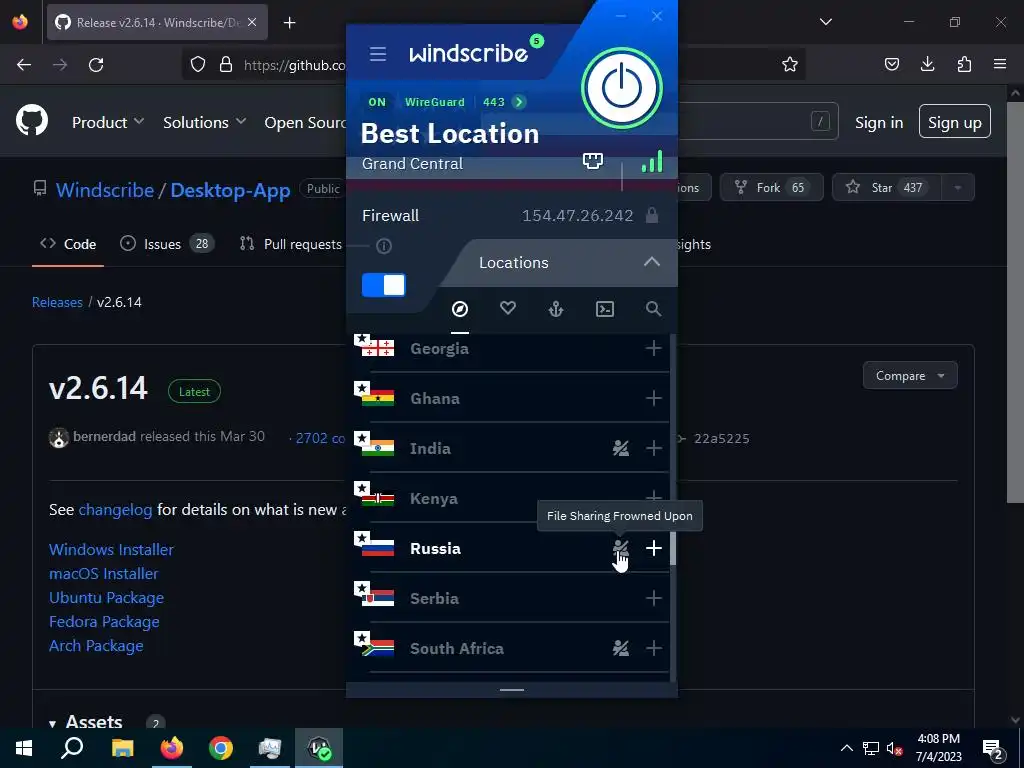This screenshot has width=1024, height=768.
Task: Open the Windows Start menu
Action: click(x=24, y=748)
